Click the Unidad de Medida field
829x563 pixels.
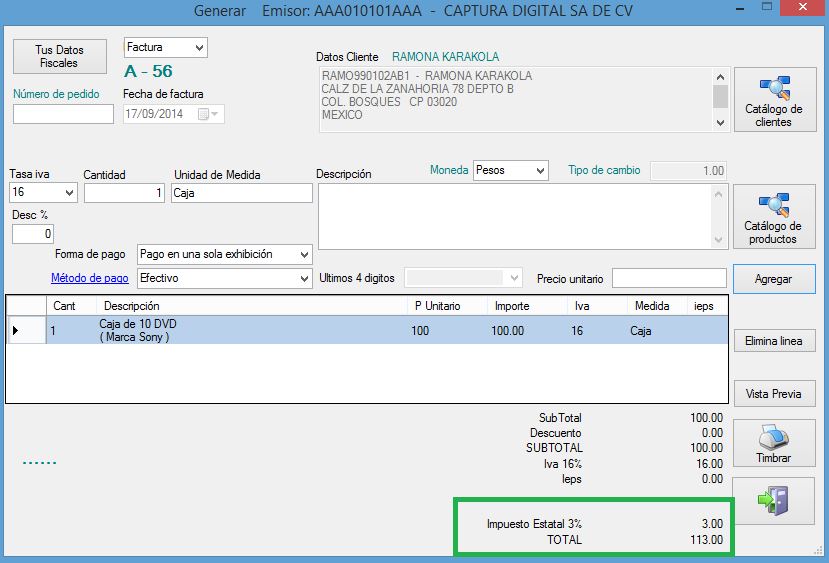(x=242, y=193)
